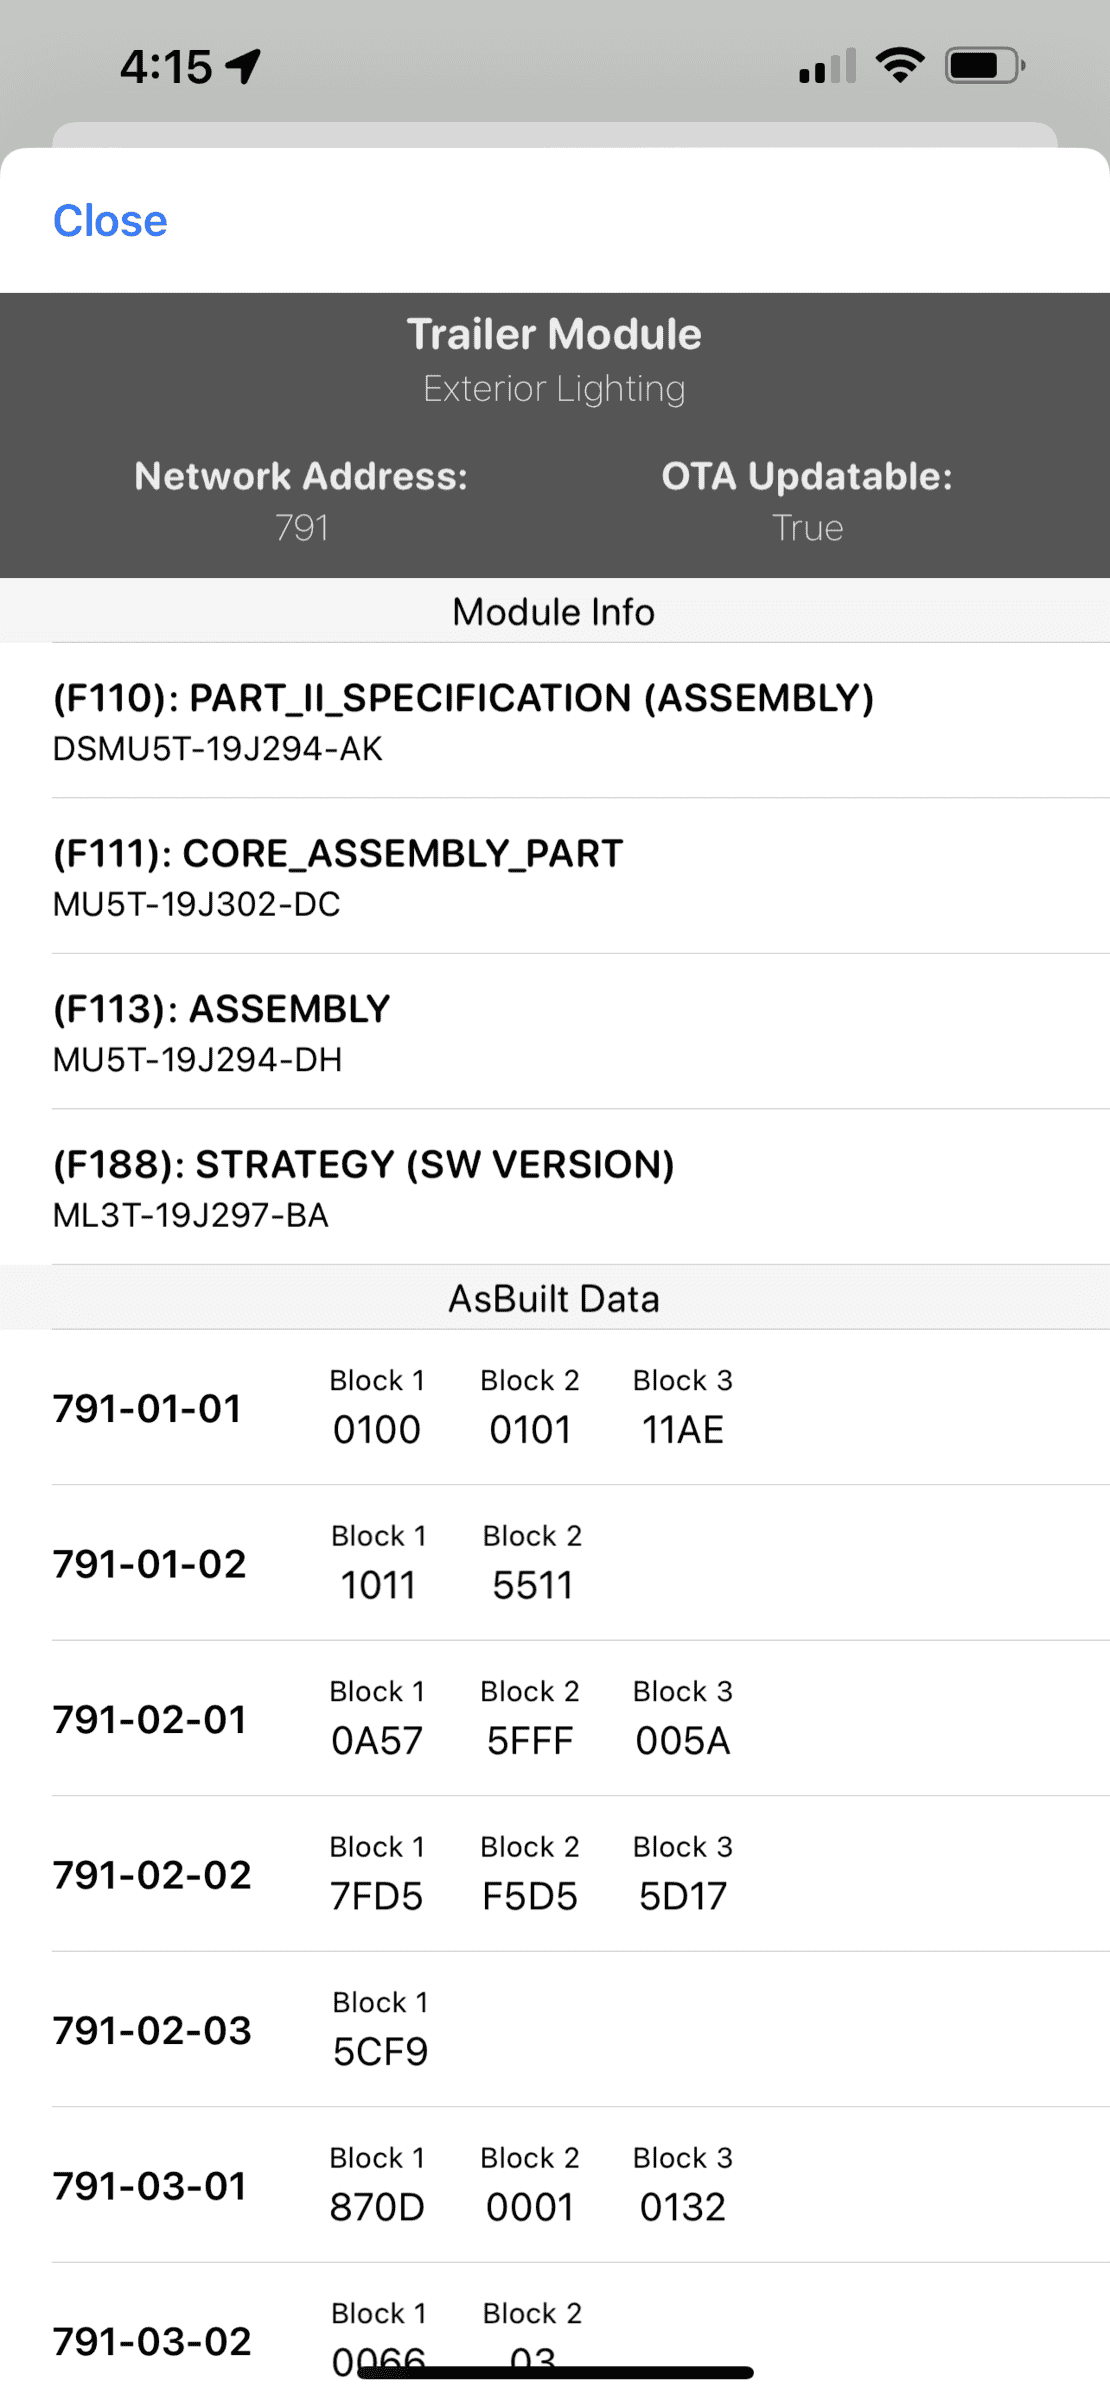The height and width of the screenshot is (2400, 1110).
Task: Select the F110 PART_II_SPECIFICATION row
Action: coord(580,721)
